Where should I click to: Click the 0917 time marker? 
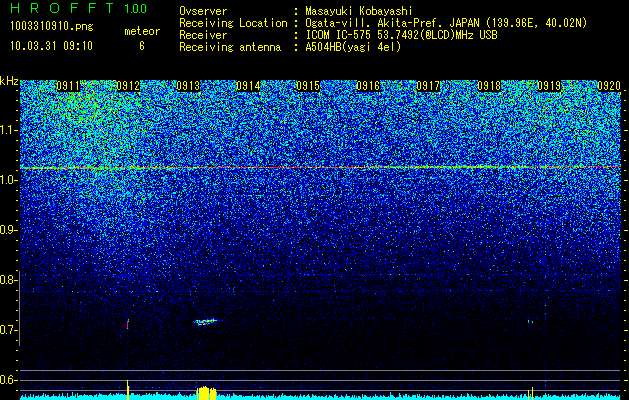(x=428, y=86)
